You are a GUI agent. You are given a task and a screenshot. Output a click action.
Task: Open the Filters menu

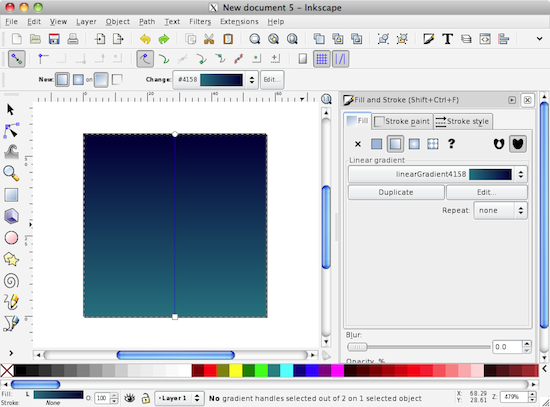(x=200, y=22)
